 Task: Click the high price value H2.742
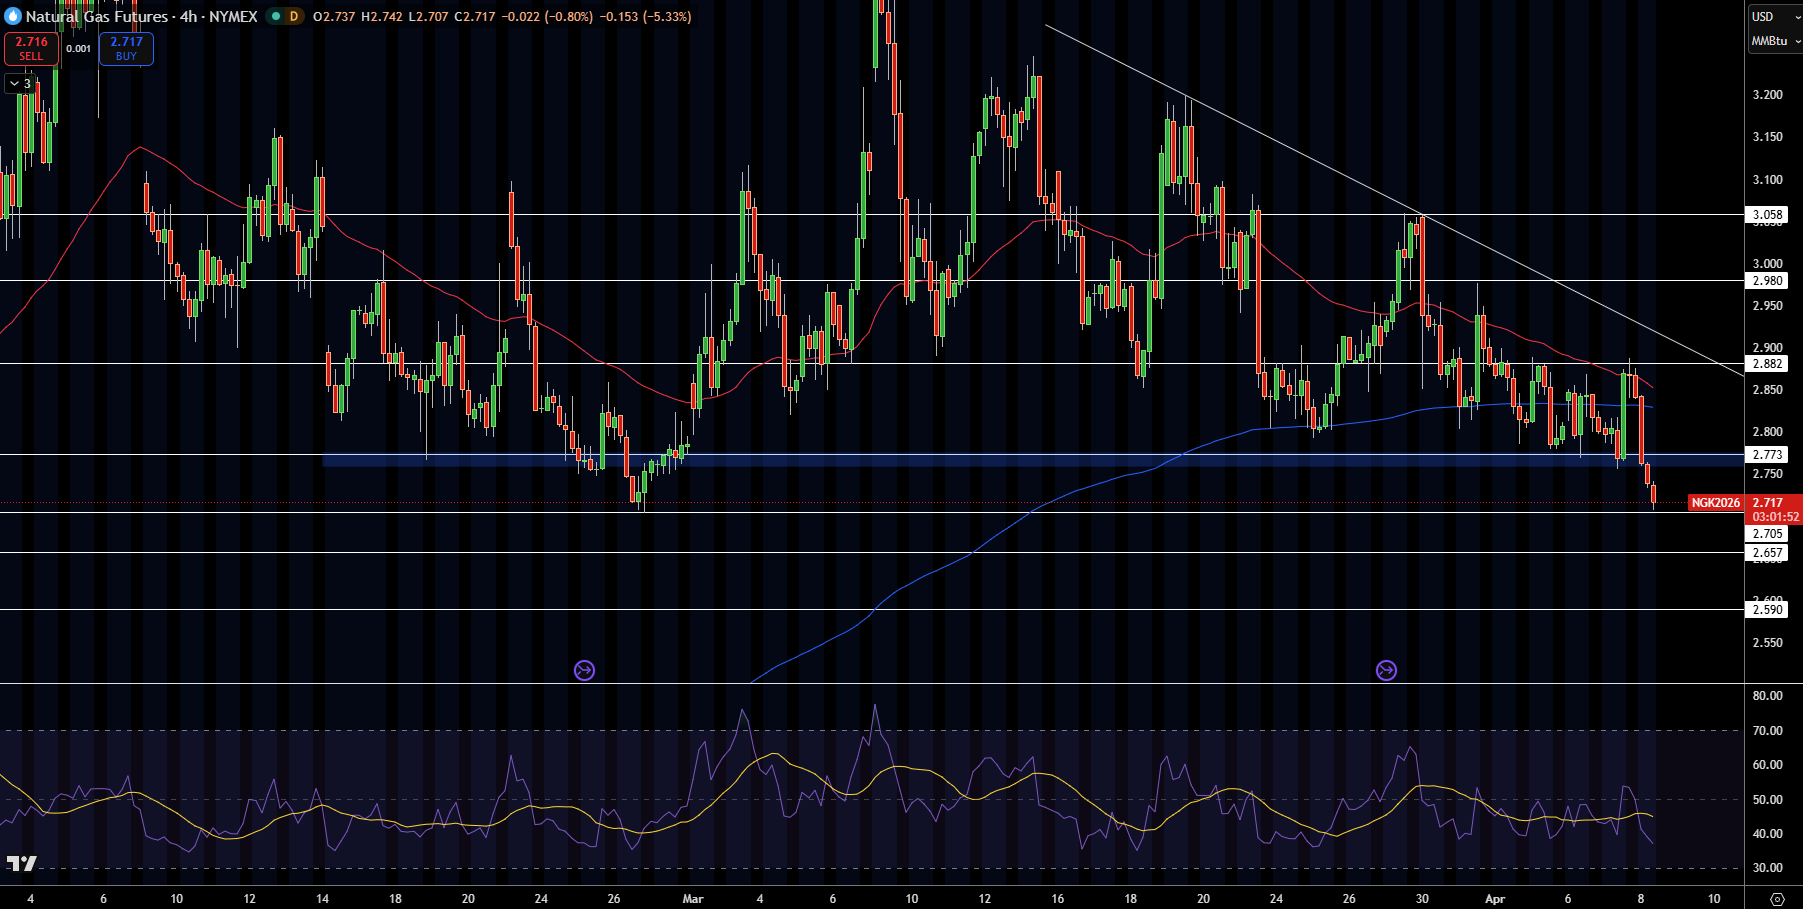tap(382, 16)
